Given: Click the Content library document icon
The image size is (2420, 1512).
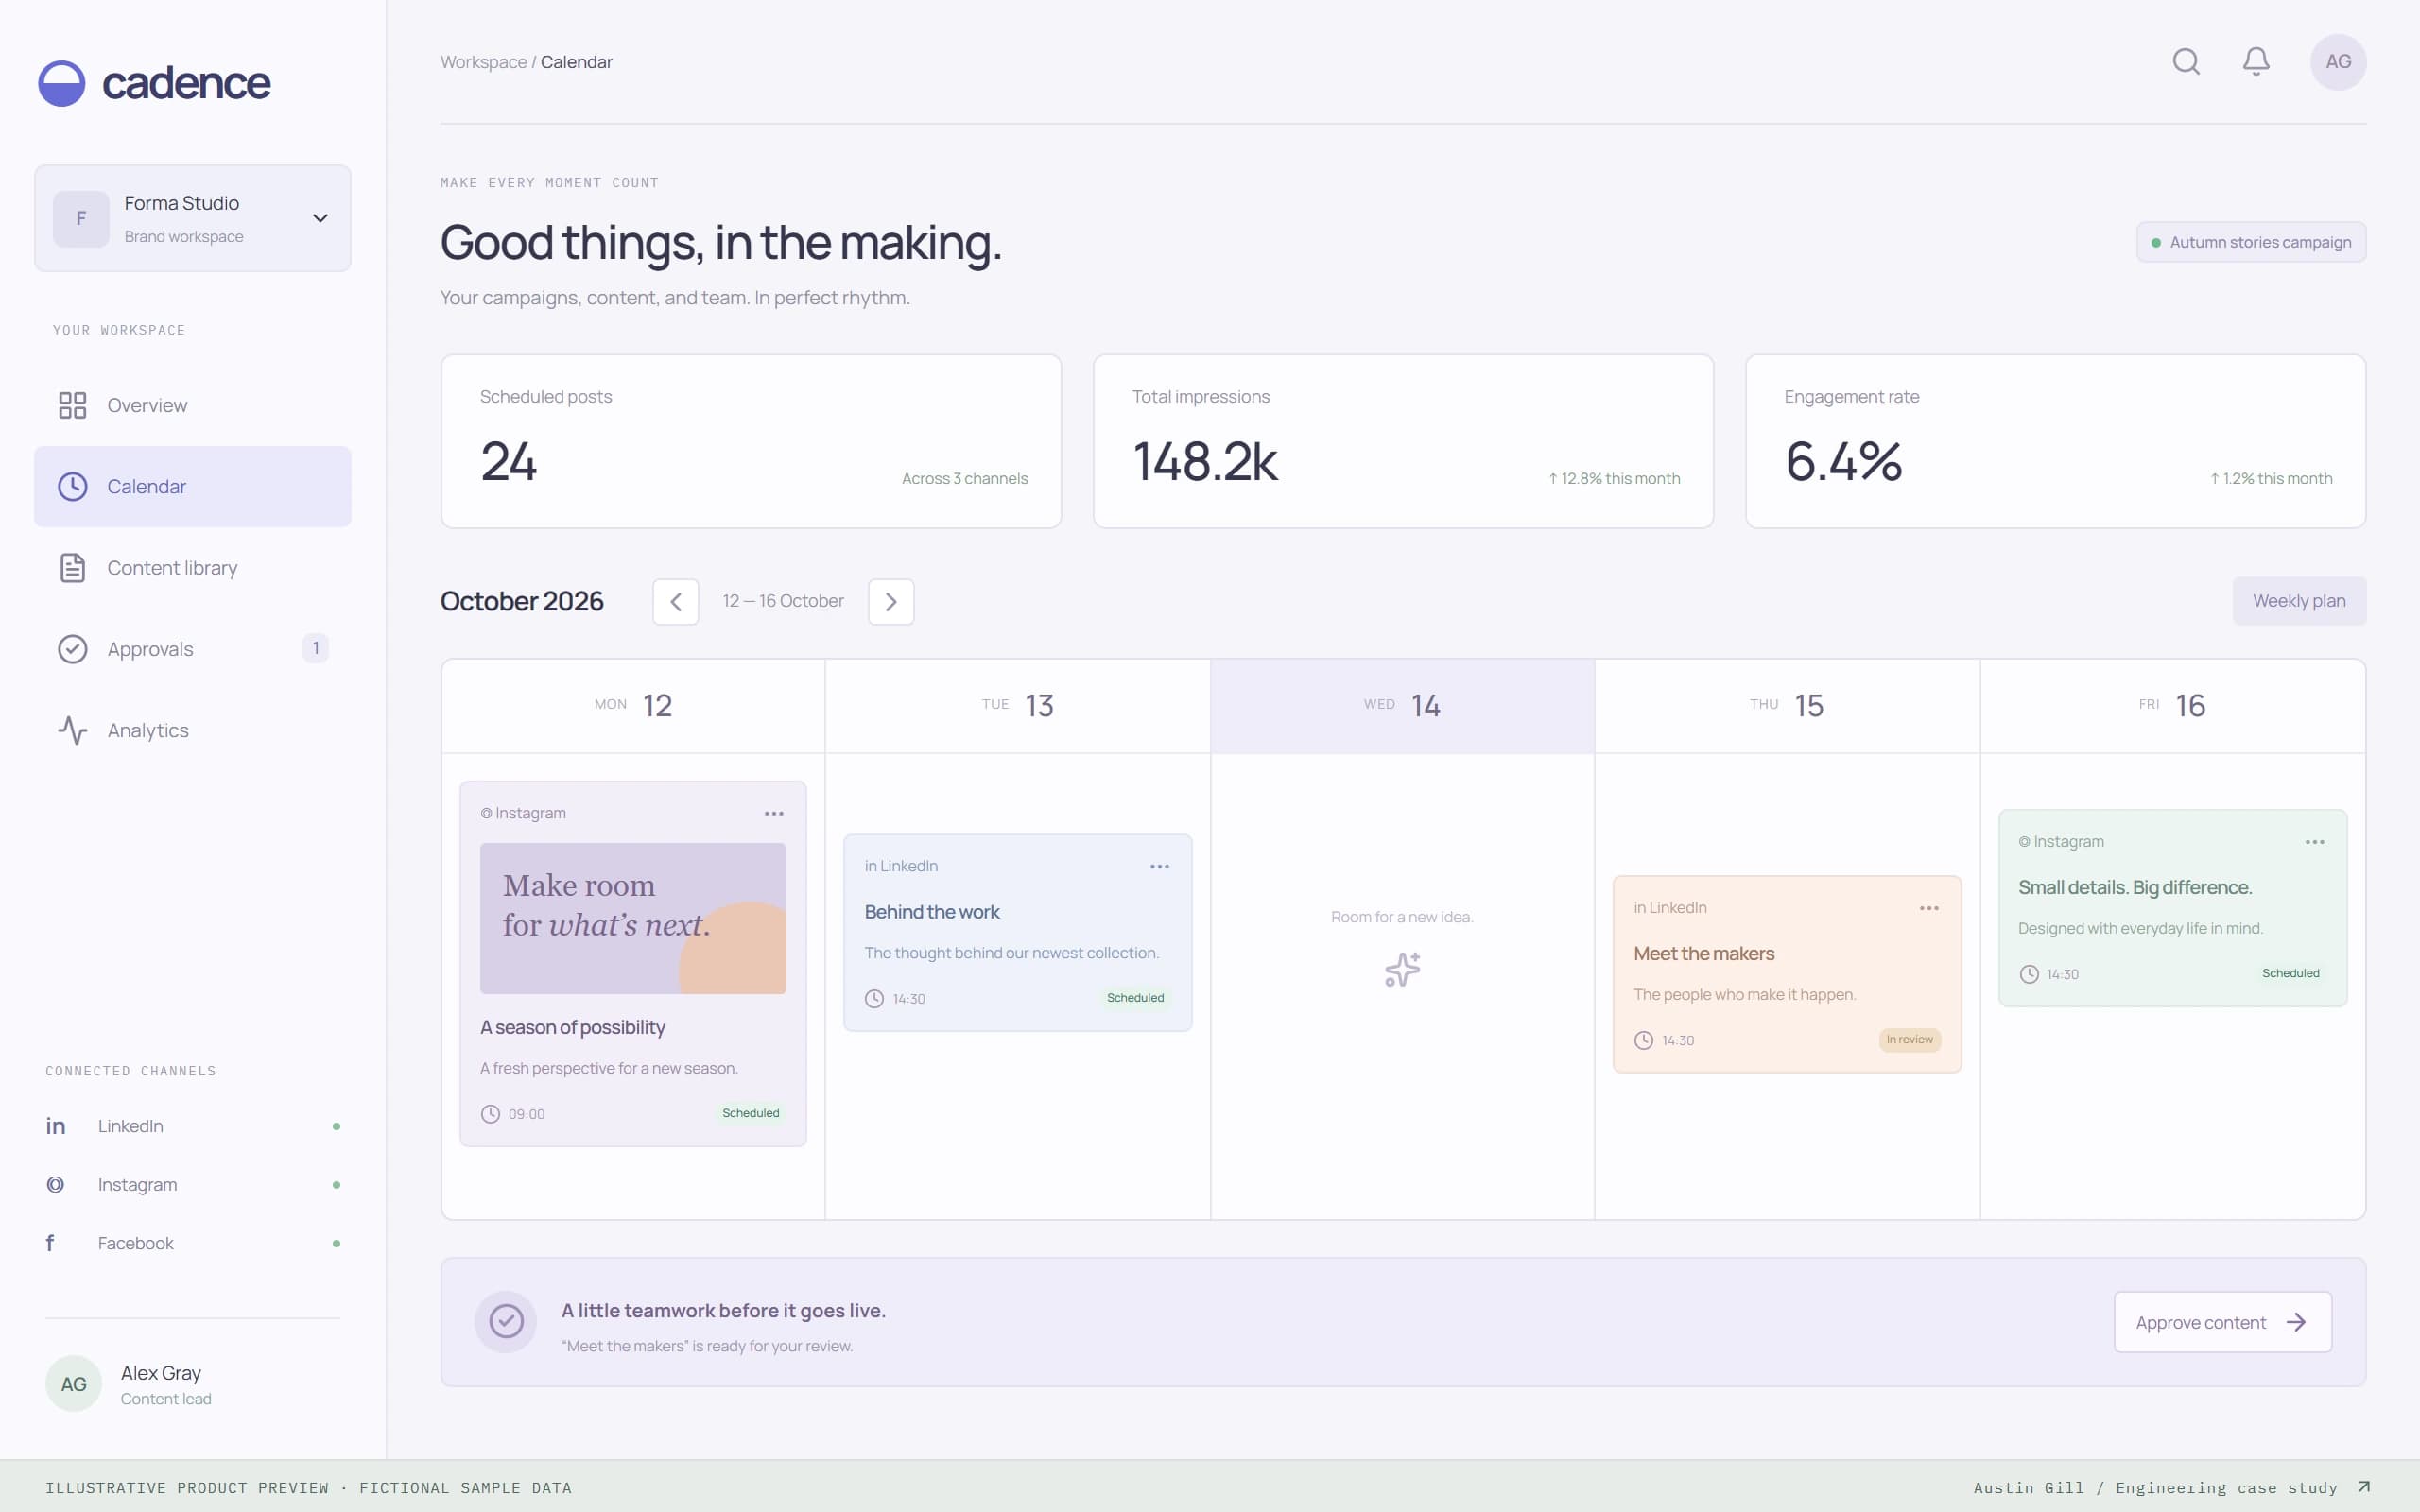Looking at the screenshot, I should pos(72,568).
